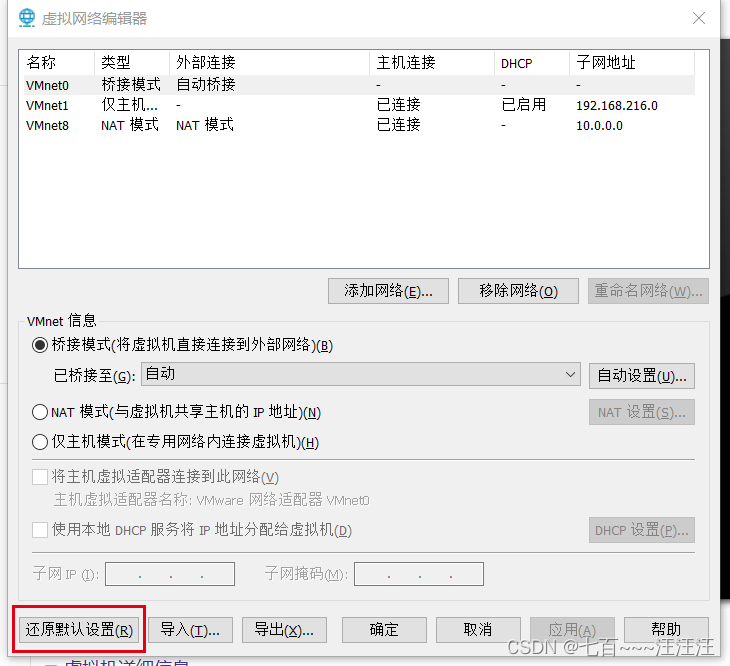The image size is (730, 666).
Task: Click the DHCP 设置(P)... button
Action: coord(642,530)
